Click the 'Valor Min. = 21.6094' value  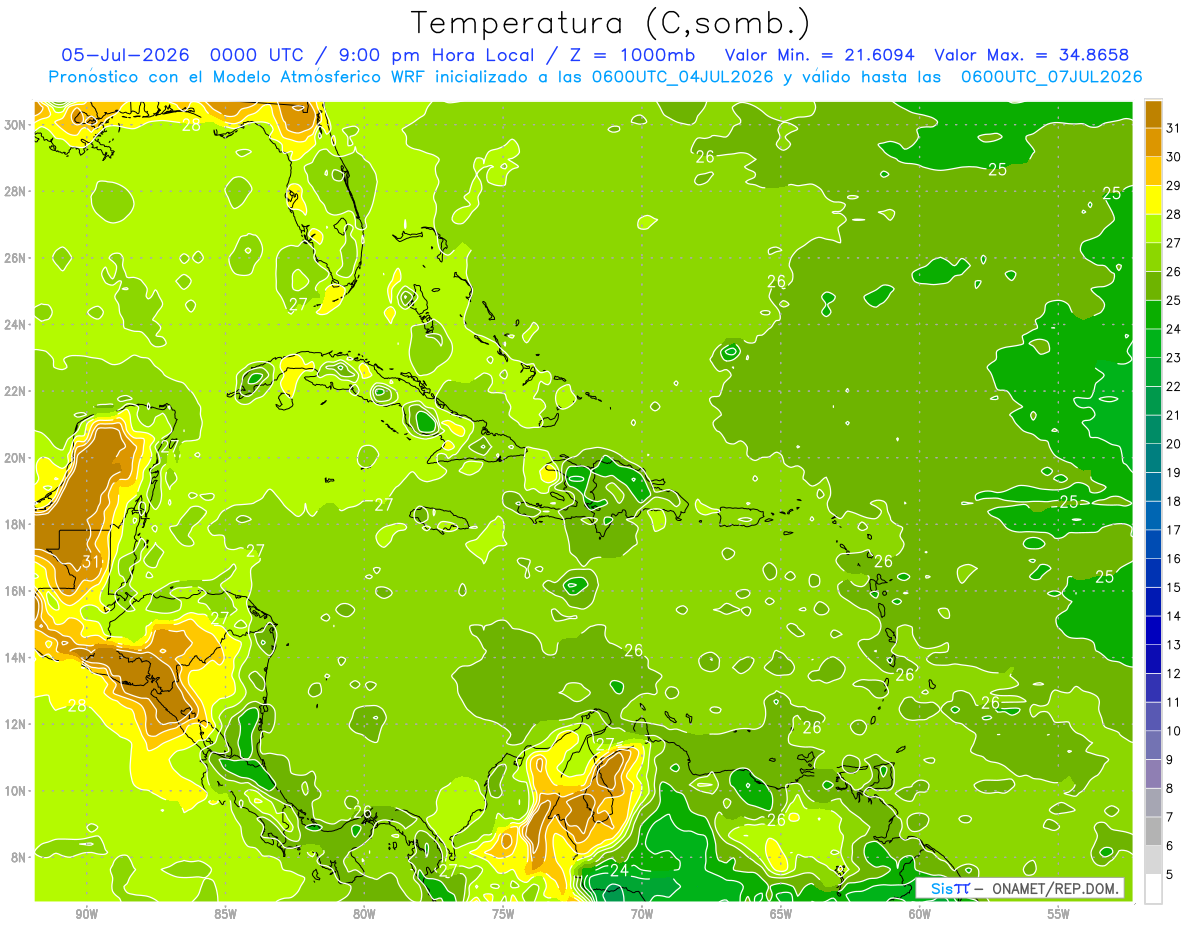[822, 54]
